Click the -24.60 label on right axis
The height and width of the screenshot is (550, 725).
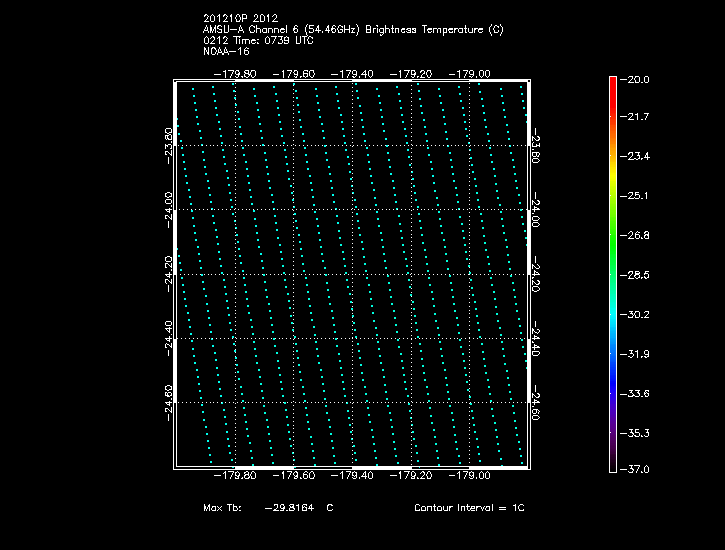[537, 400]
